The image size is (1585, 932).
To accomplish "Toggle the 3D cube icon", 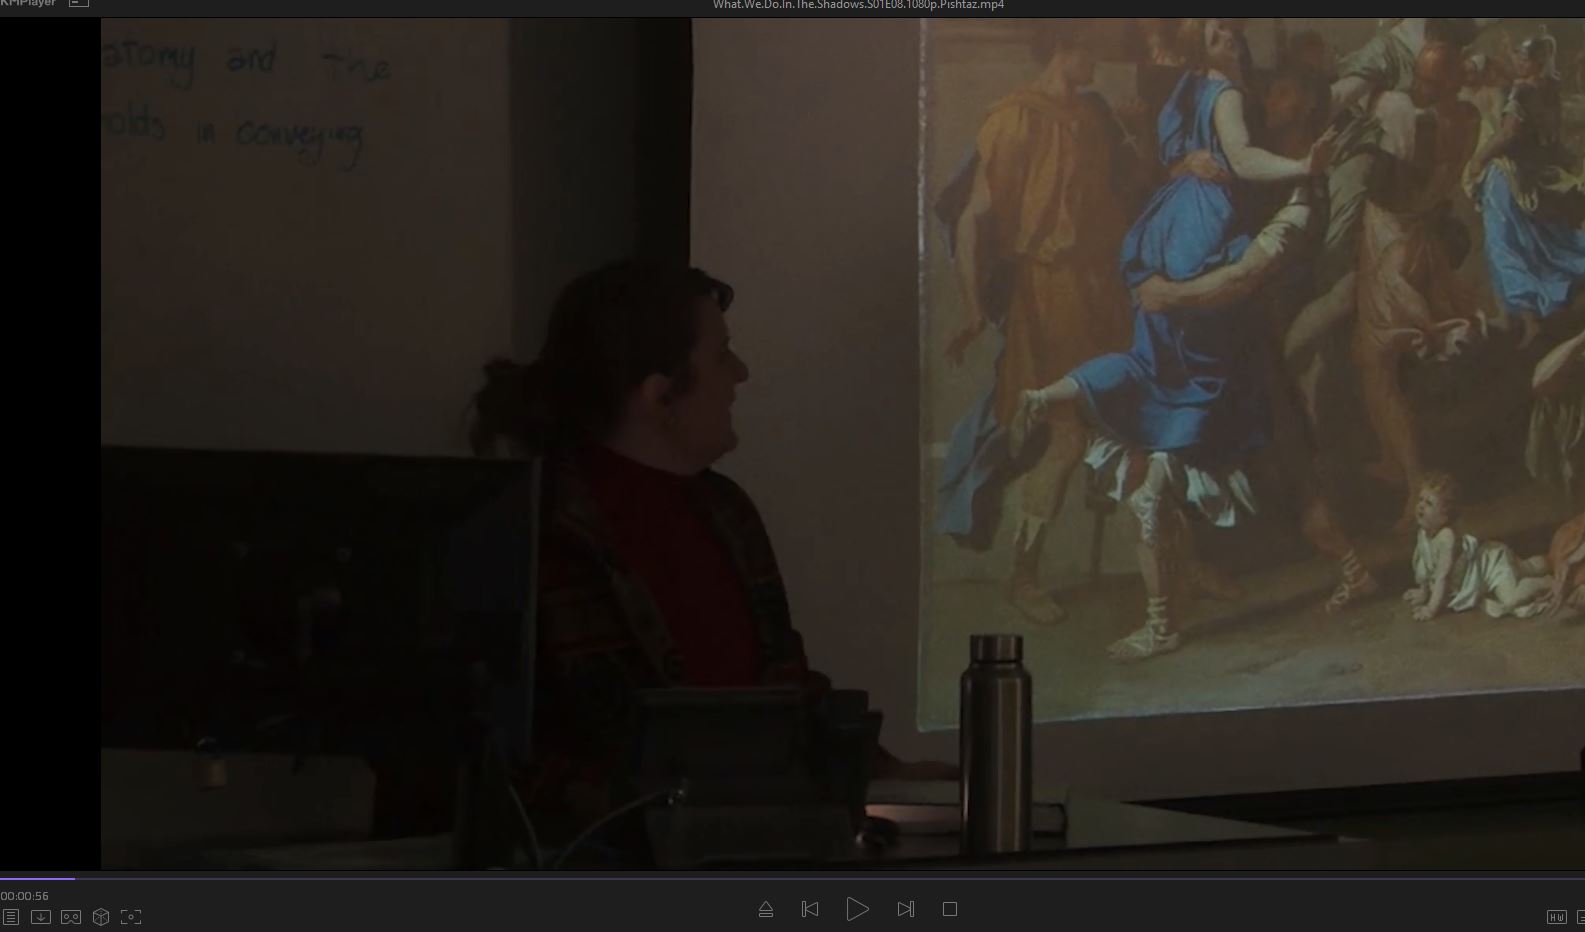I will pyautogui.click(x=101, y=916).
